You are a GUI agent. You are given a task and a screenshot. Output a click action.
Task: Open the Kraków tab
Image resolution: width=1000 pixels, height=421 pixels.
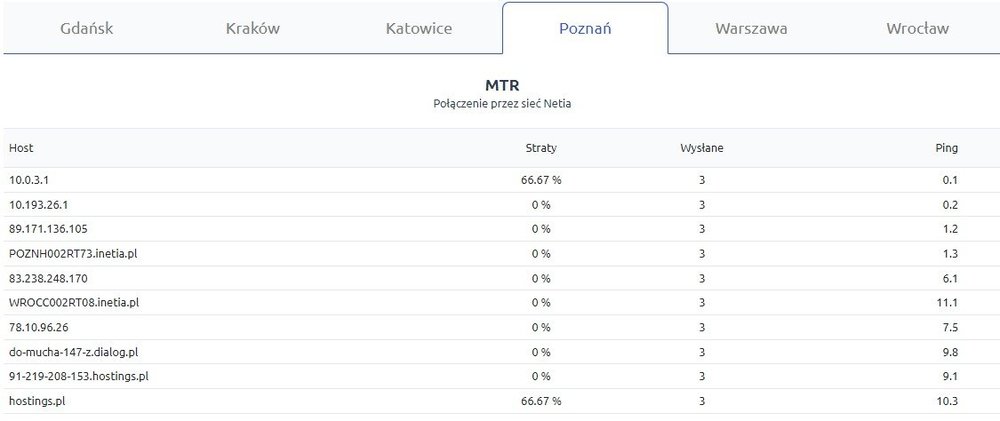252,28
